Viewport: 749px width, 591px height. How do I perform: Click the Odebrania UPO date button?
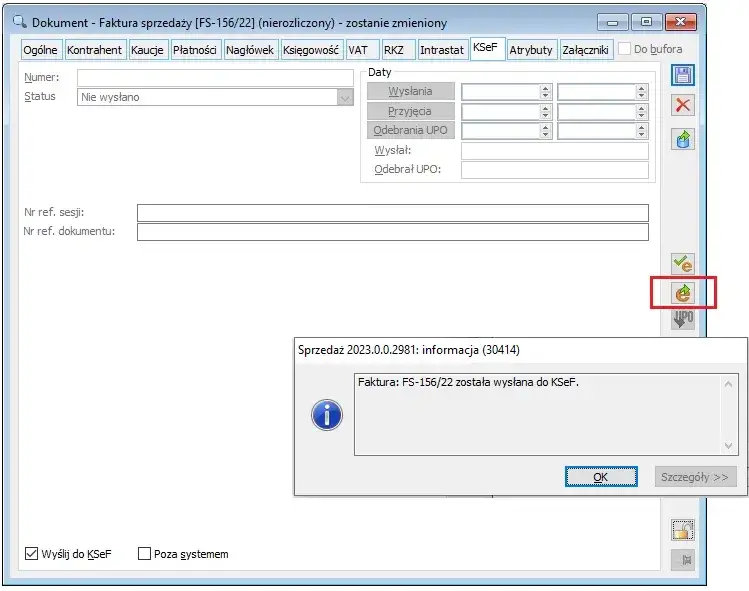pos(410,131)
